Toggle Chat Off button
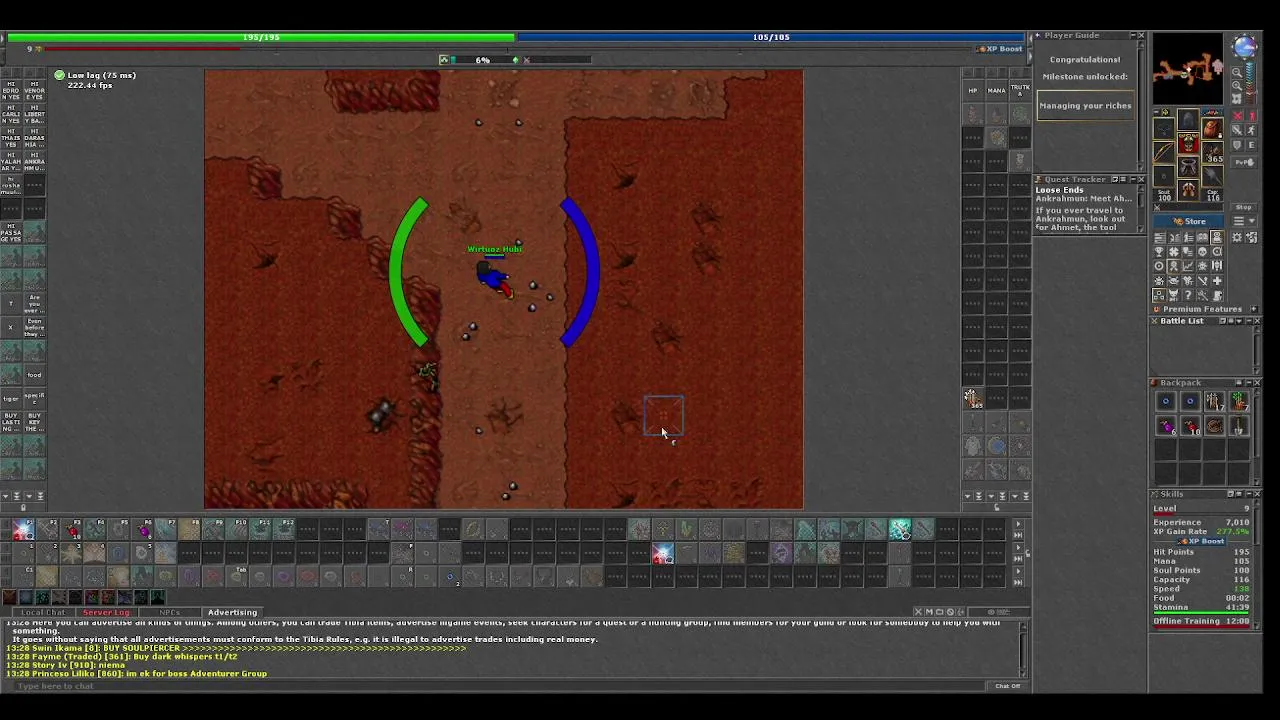Image resolution: width=1280 pixels, height=720 pixels. (x=1007, y=686)
